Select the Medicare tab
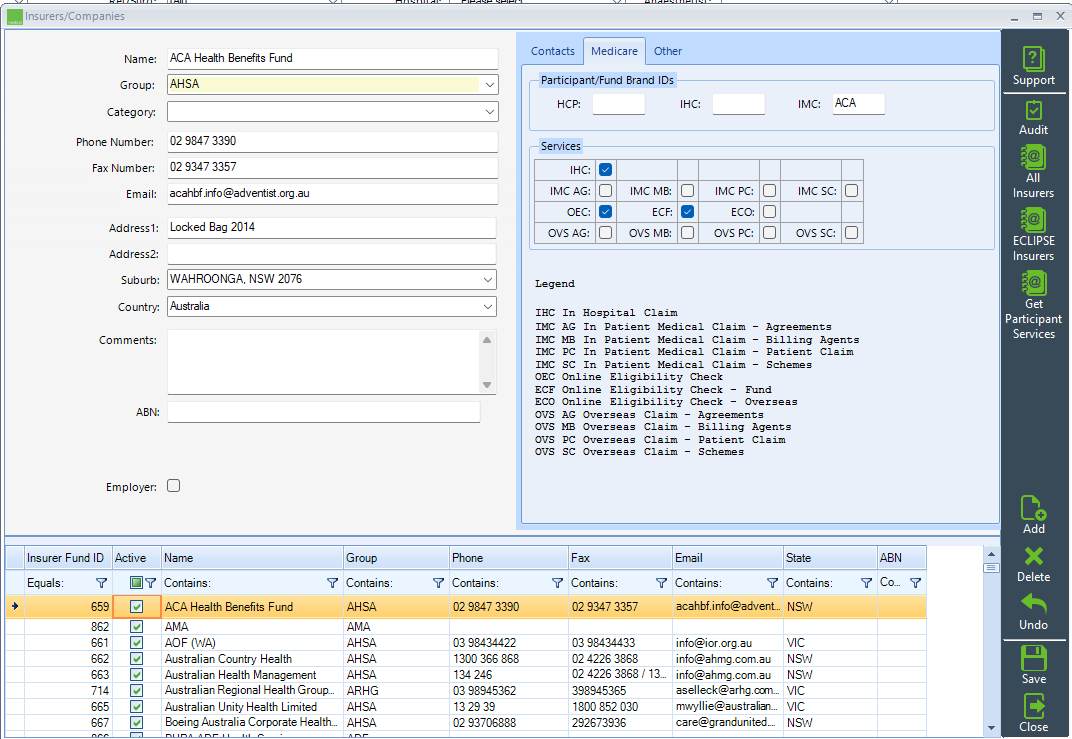The height and width of the screenshot is (739, 1072). [614, 51]
